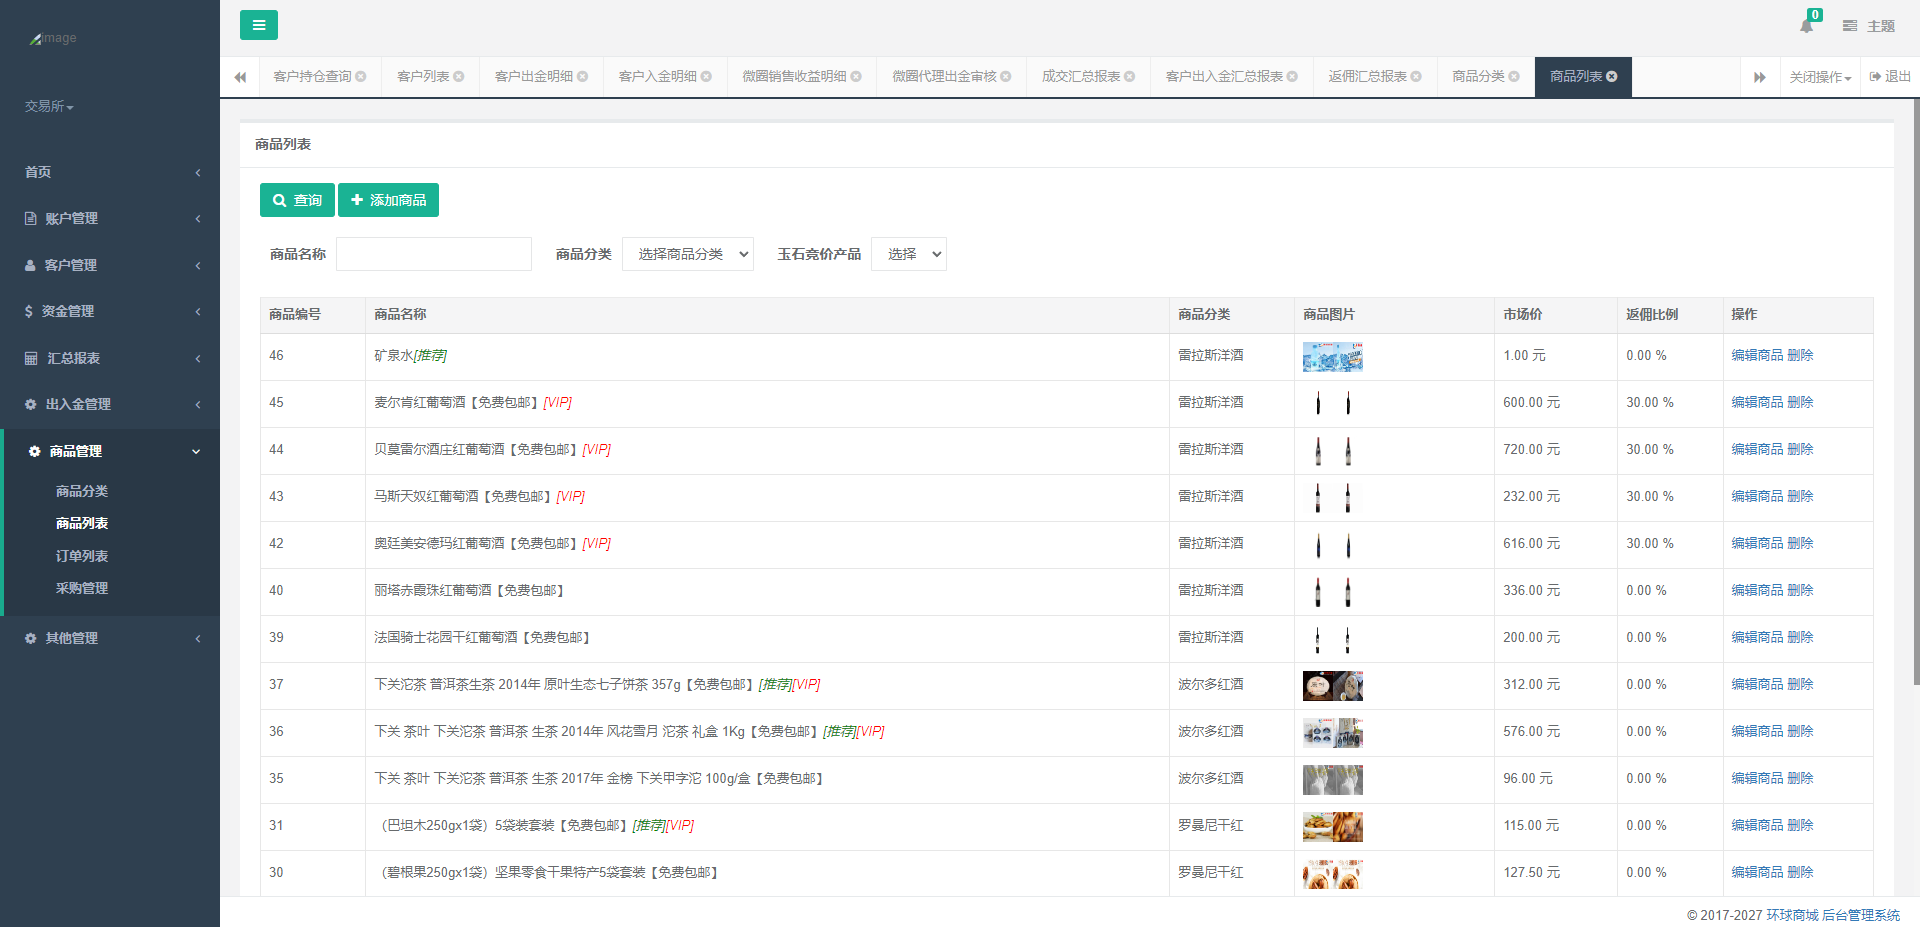Click the 环球商城 后台管理系统 footer link
Viewport: 1920px width, 927px height.
[1833, 915]
